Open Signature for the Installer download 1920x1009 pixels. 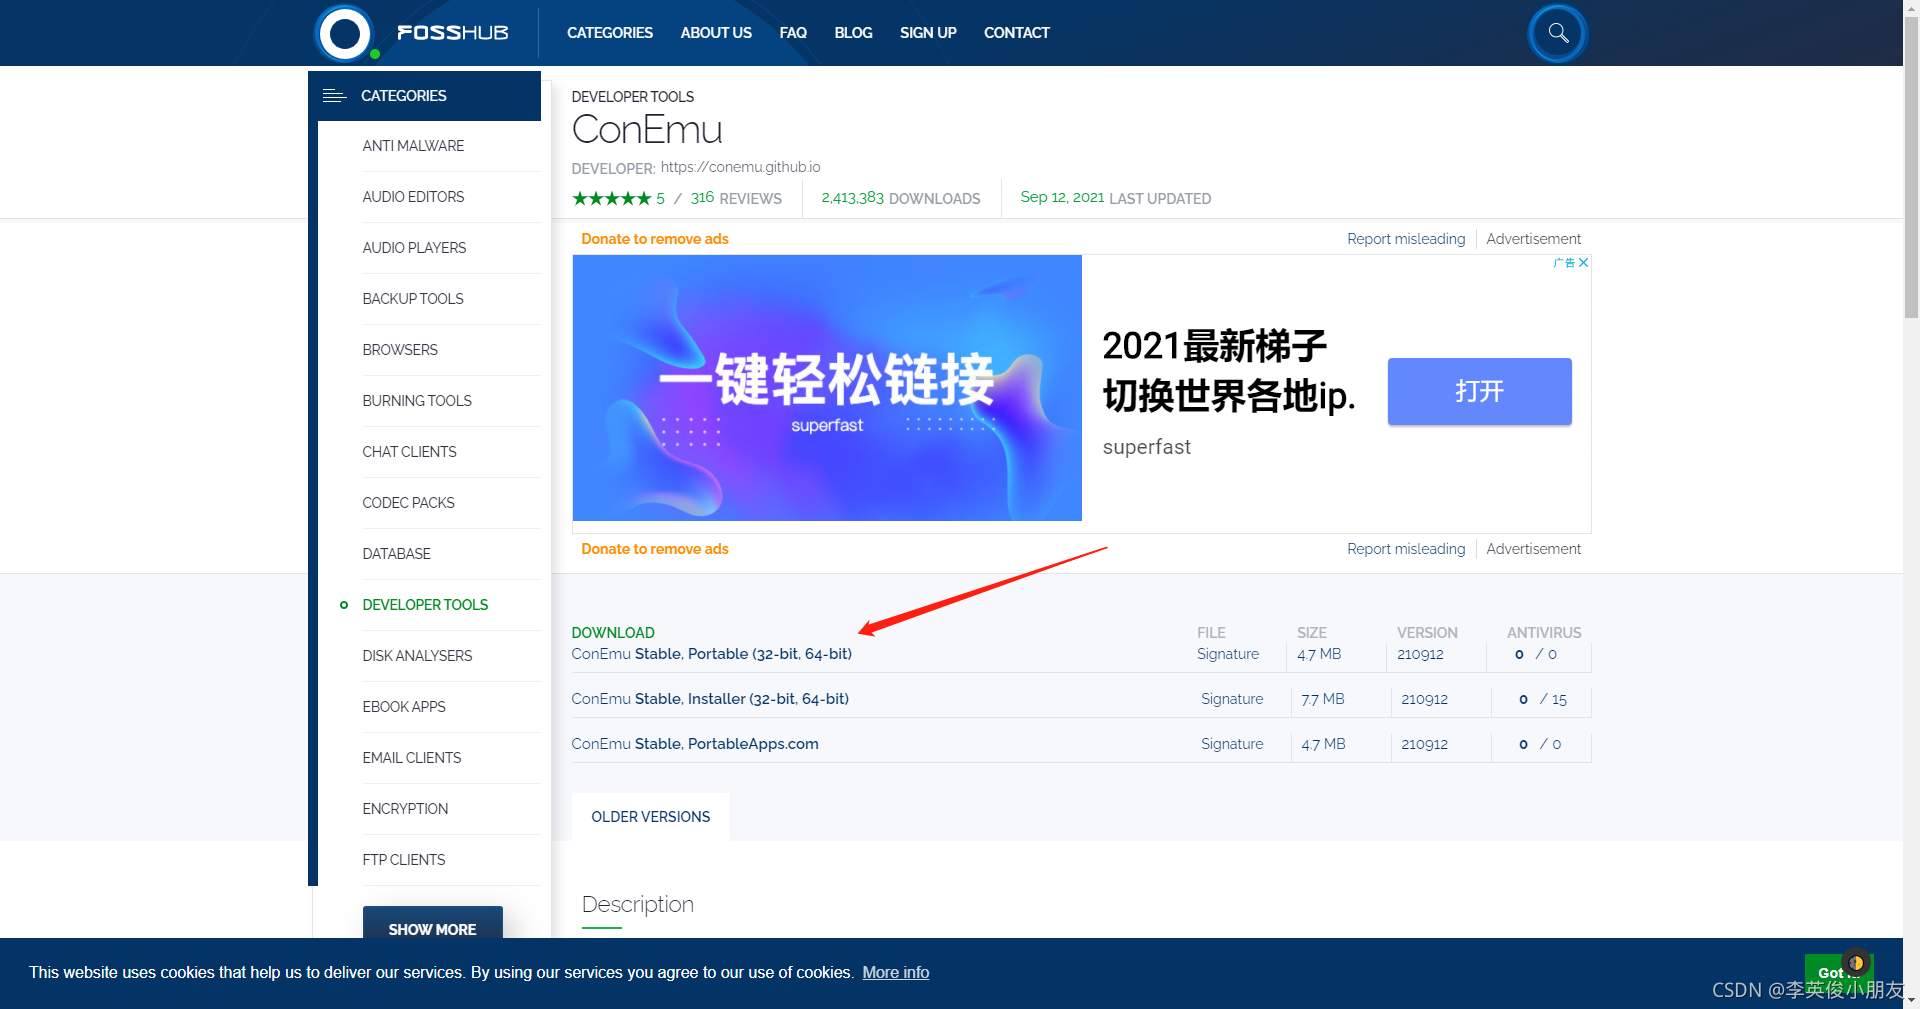1232,699
